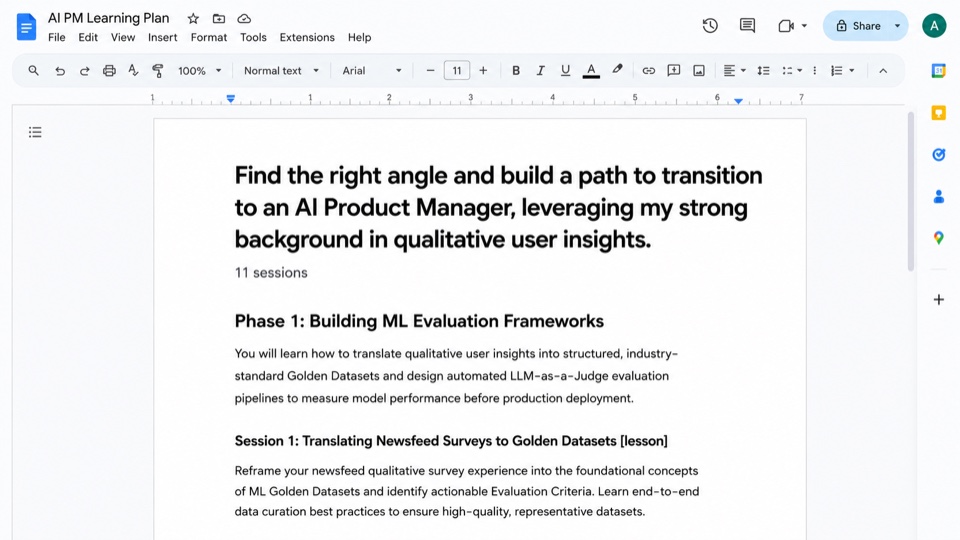Open the Google account avatar A
The height and width of the screenshot is (540, 960).
934,26
